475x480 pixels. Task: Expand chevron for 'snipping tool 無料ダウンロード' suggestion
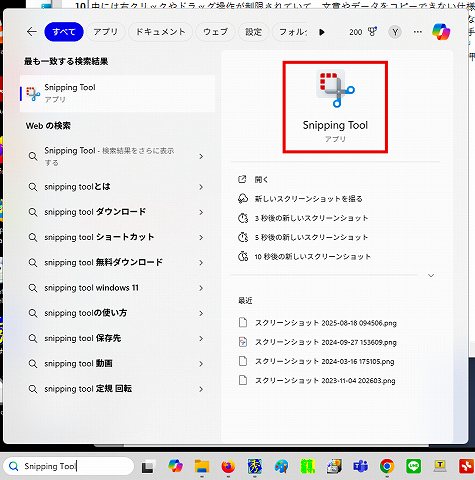coord(201,263)
